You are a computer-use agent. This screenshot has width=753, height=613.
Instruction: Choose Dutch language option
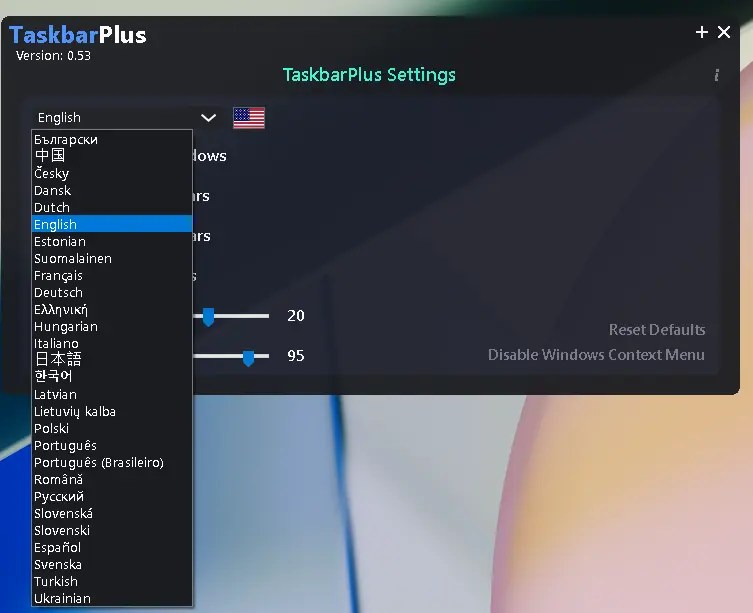point(112,207)
